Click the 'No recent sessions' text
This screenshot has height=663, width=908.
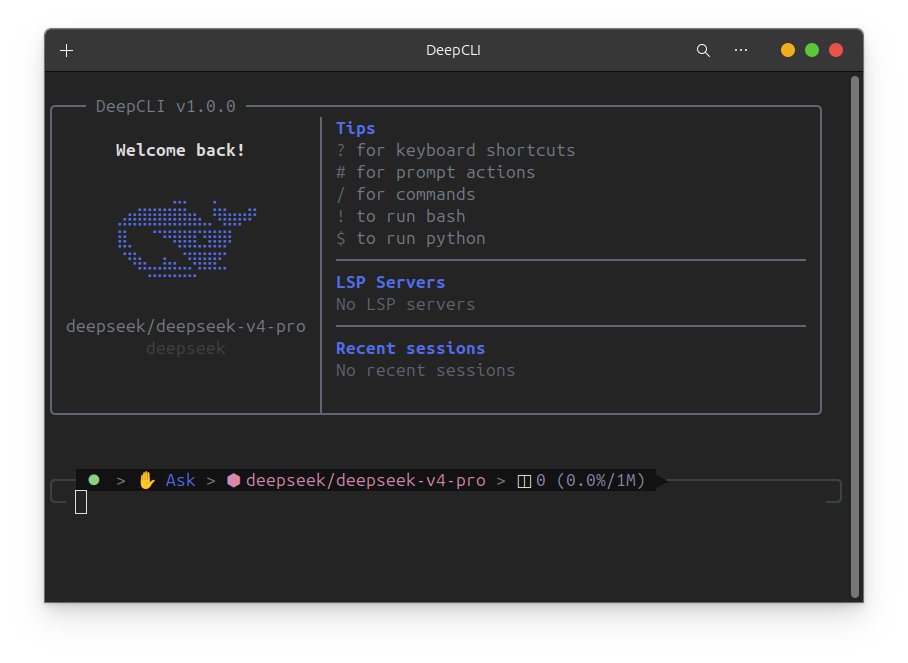click(x=426, y=370)
